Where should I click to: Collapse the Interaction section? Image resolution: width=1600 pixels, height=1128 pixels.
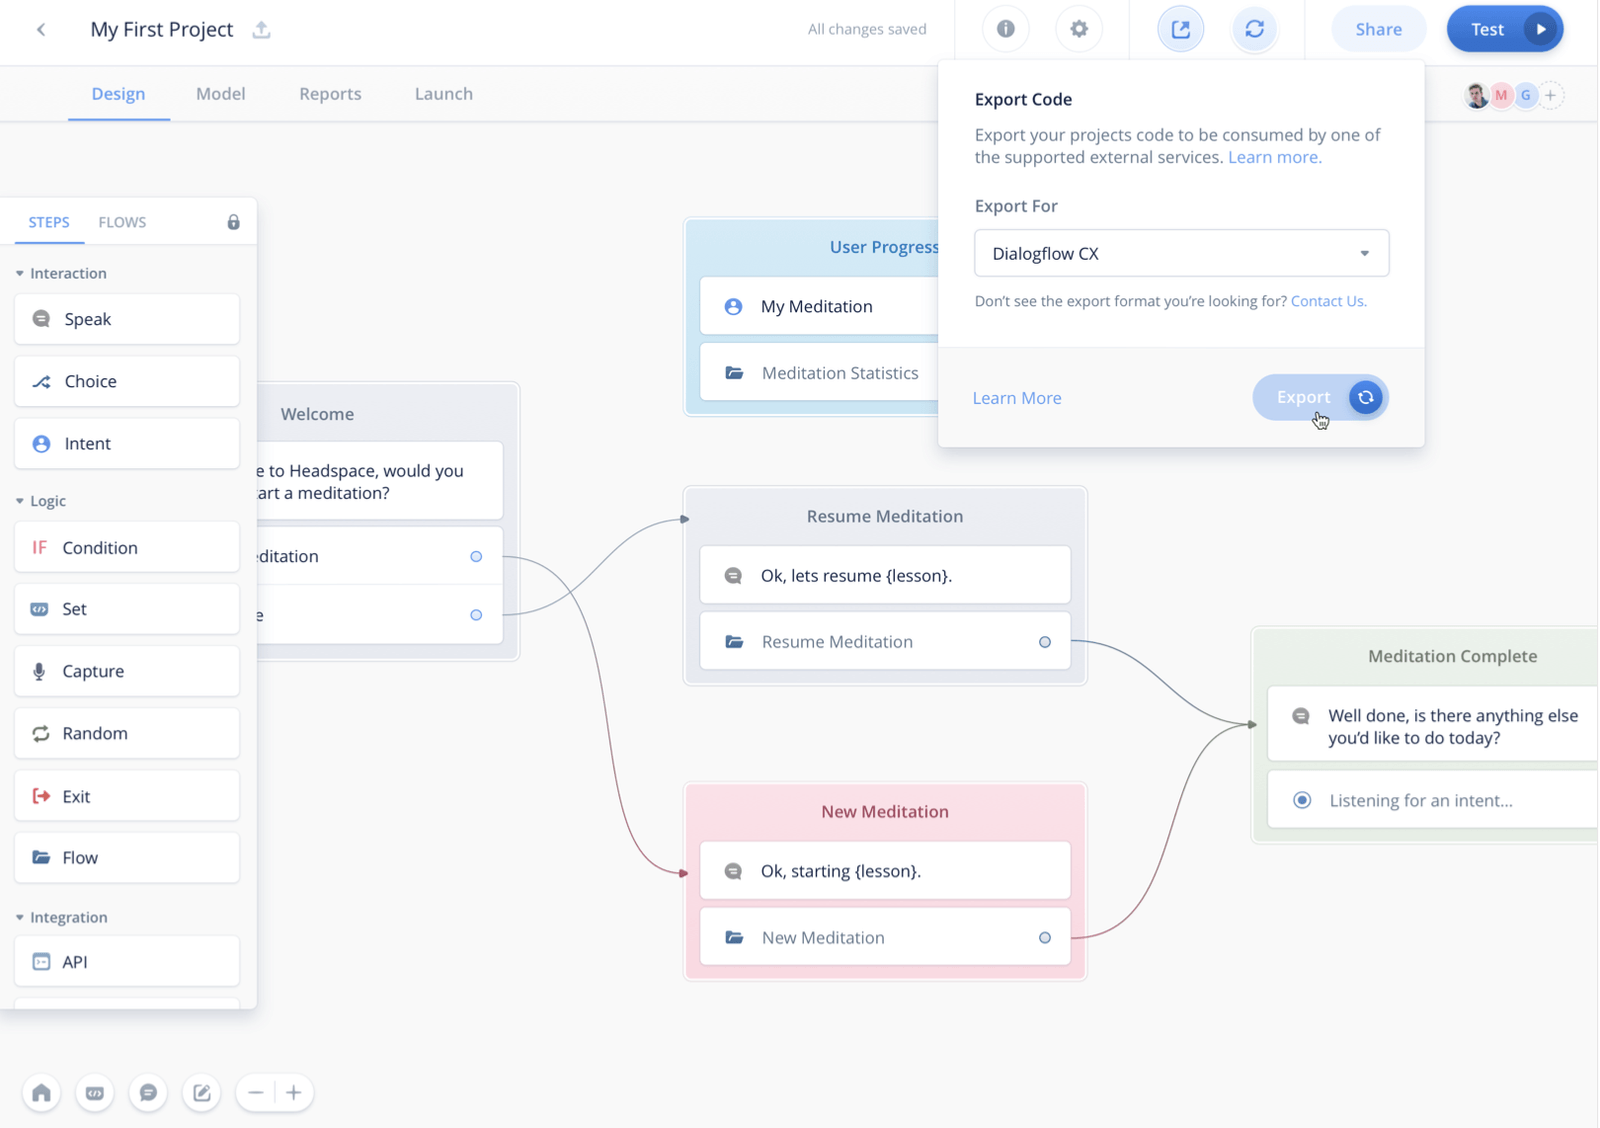tap(19, 273)
